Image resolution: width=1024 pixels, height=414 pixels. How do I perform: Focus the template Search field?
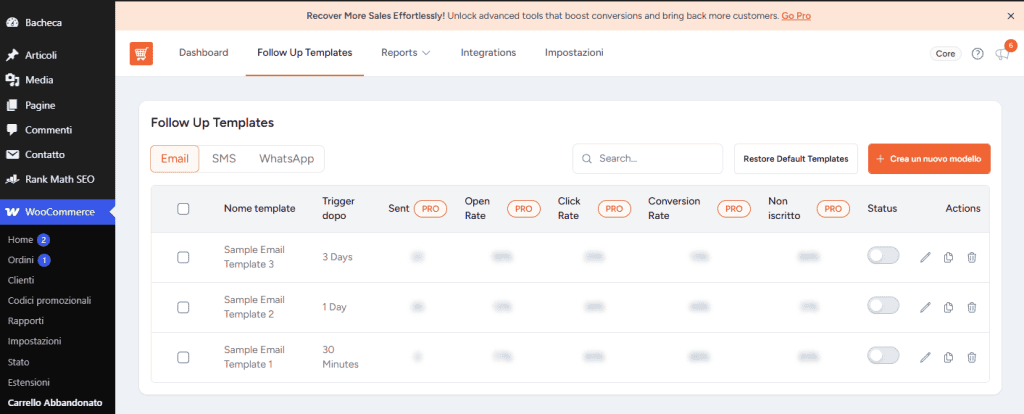(x=648, y=159)
